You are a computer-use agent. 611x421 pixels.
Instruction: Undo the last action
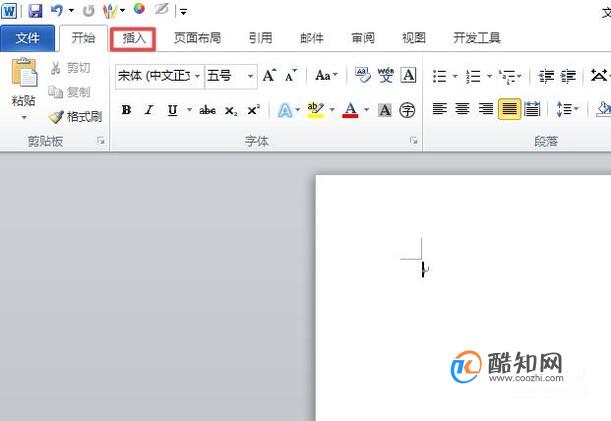tap(57, 10)
